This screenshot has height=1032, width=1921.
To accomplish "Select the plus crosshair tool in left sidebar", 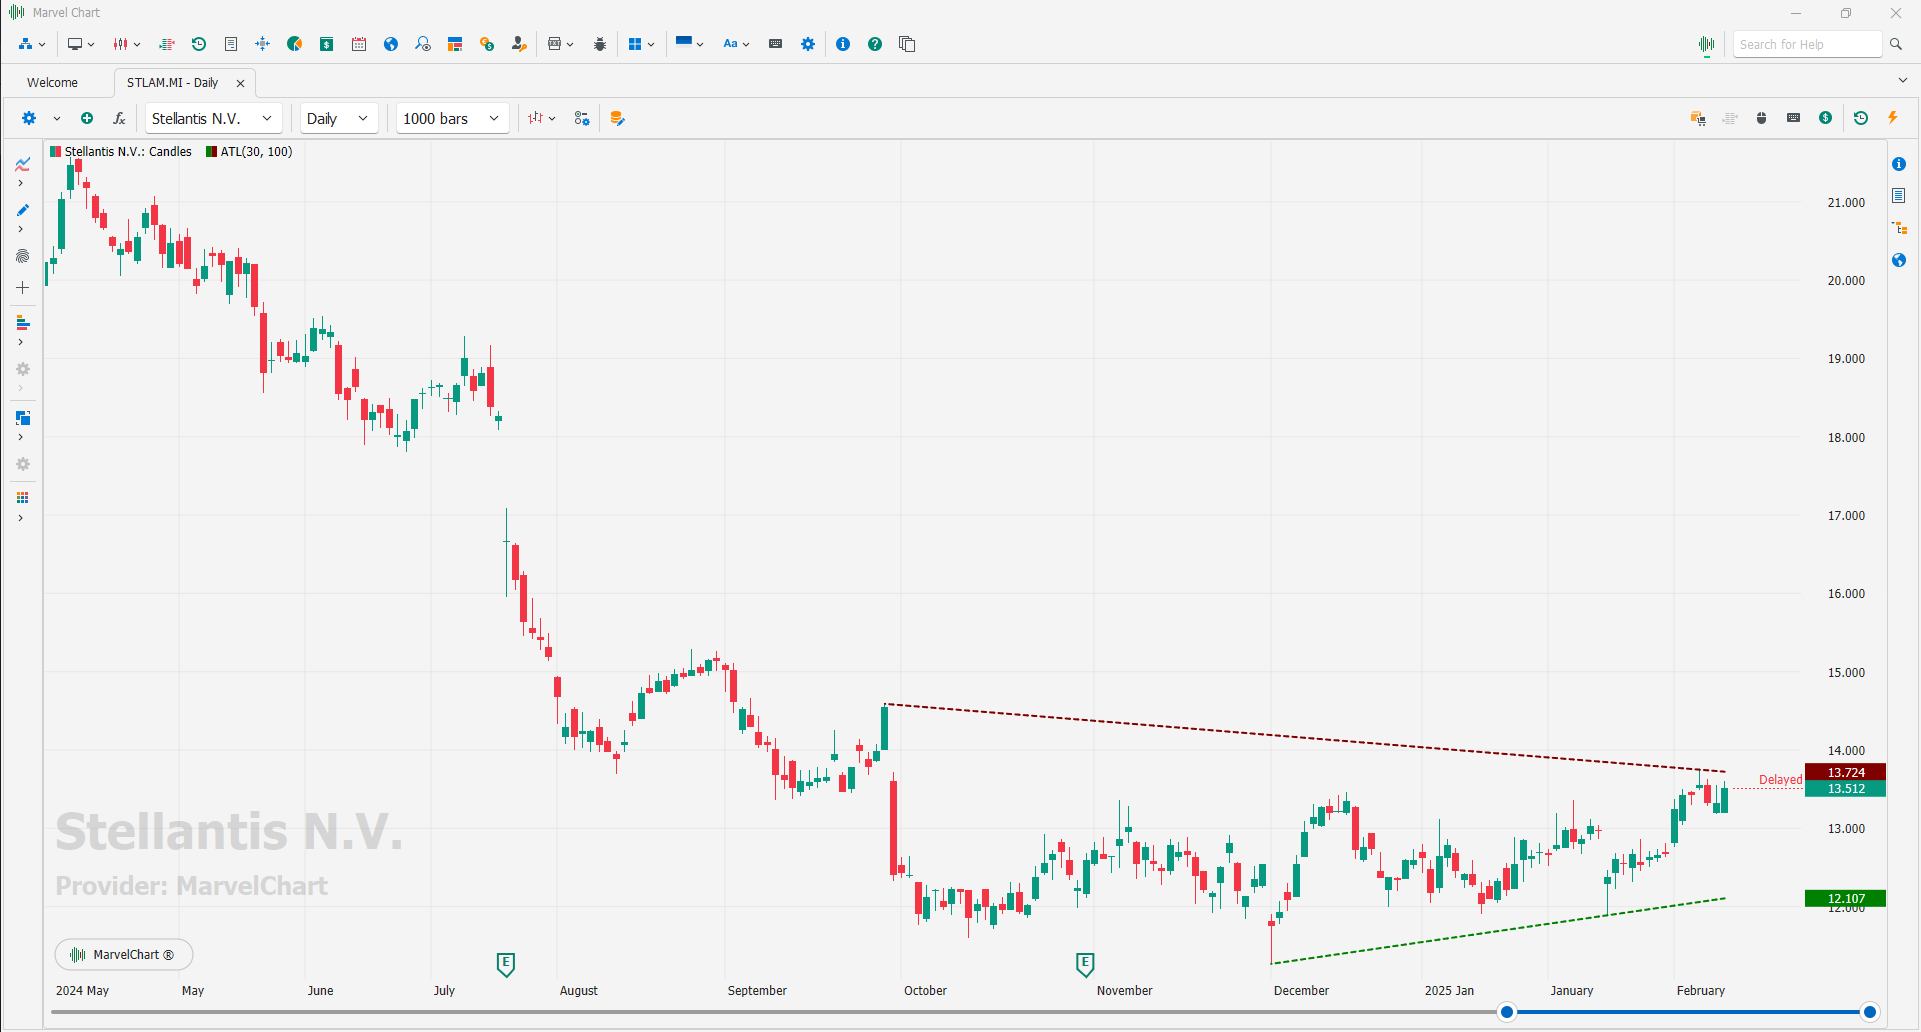I will [22, 287].
